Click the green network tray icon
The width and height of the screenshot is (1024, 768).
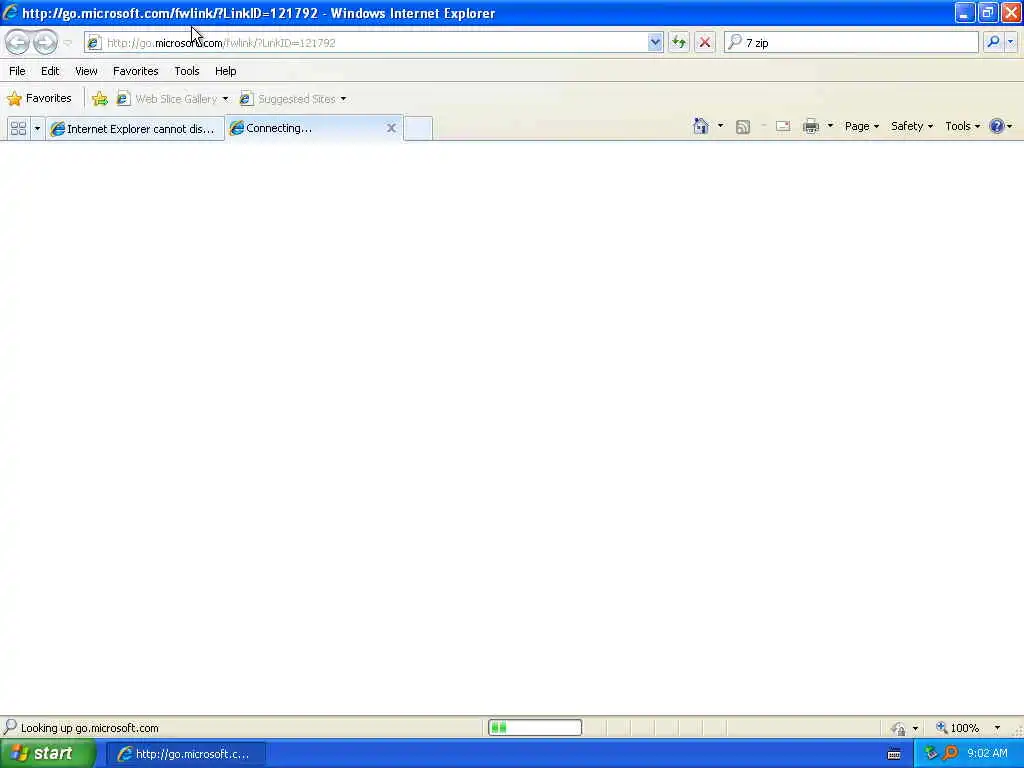click(x=931, y=753)
